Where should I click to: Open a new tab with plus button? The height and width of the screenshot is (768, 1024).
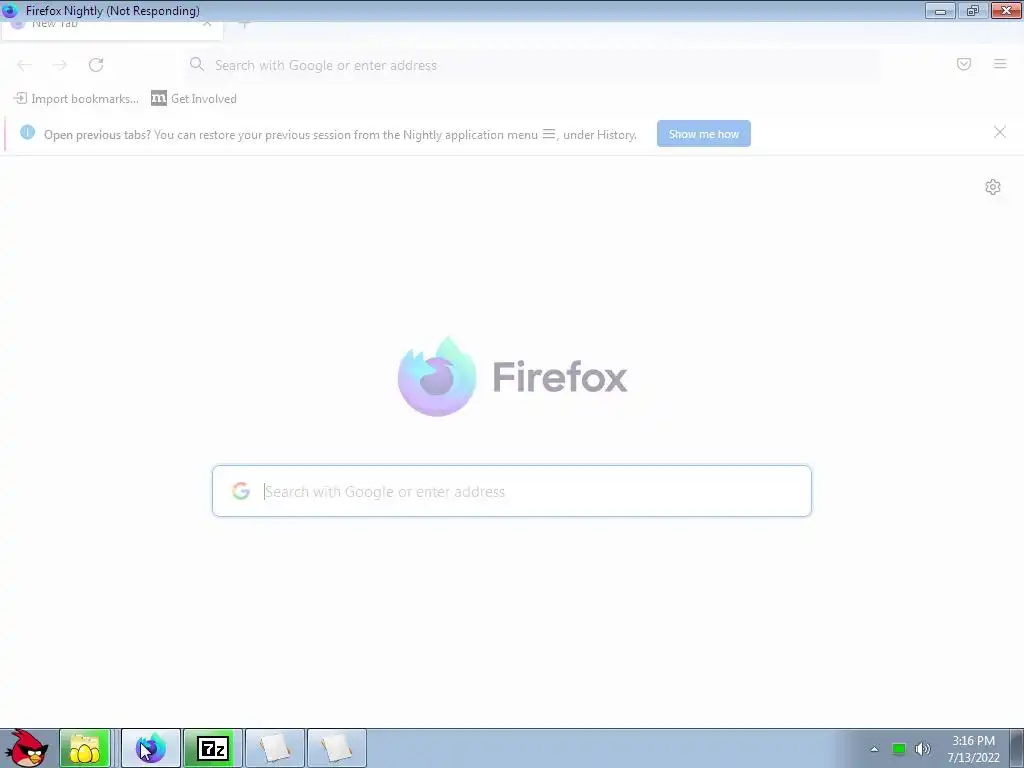click(244, 25)
